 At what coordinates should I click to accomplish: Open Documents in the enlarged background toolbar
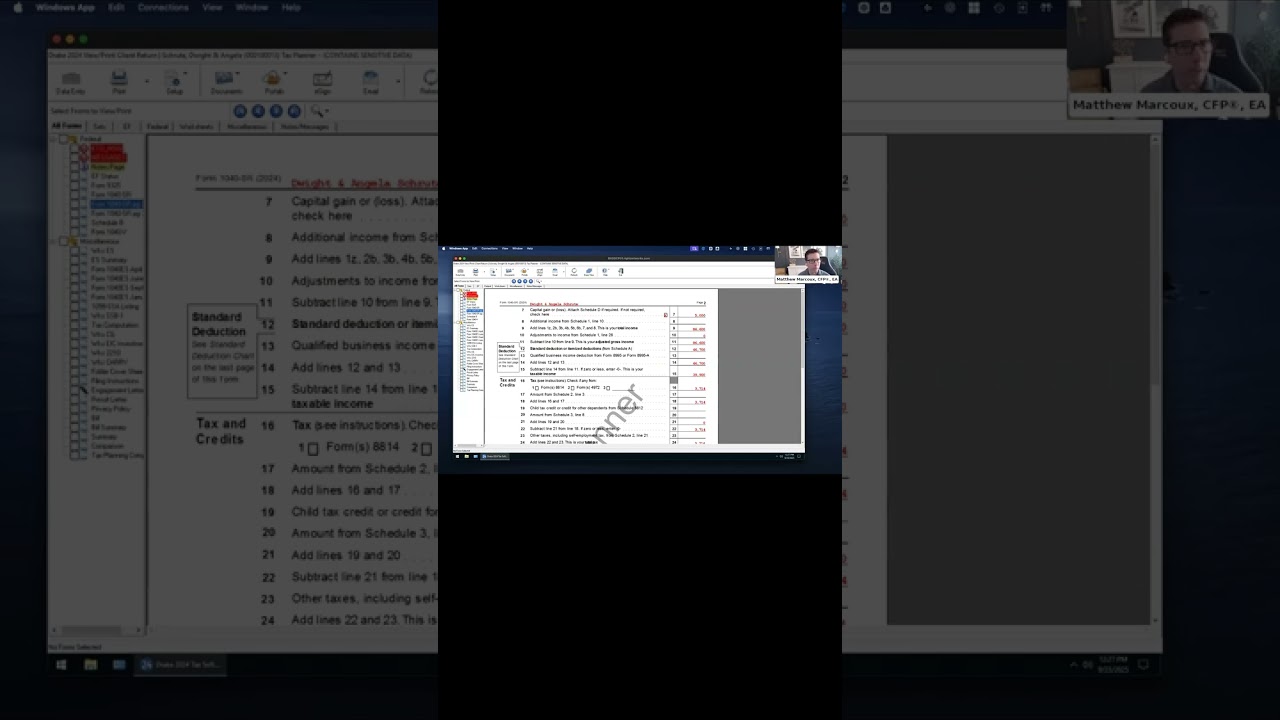point(226,82)
